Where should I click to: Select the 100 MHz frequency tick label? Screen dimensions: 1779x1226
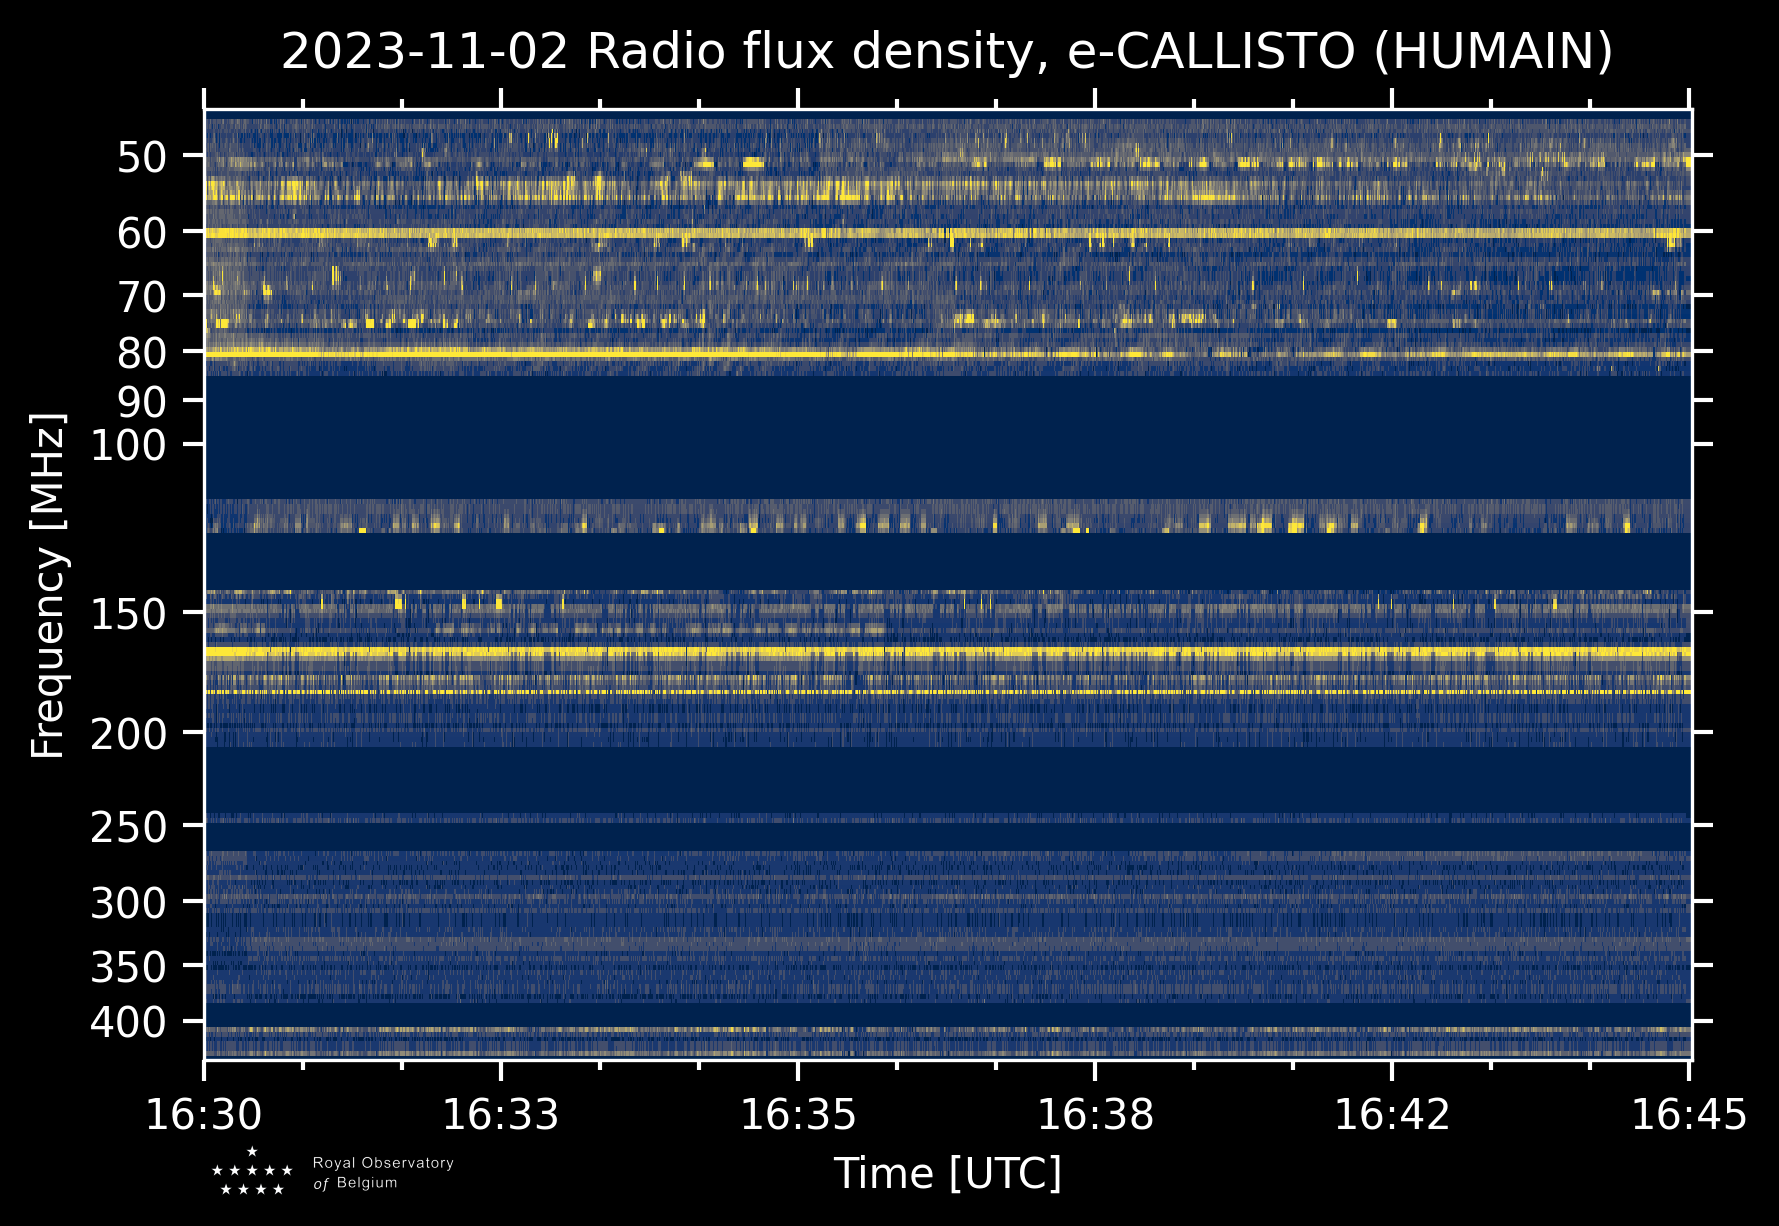pyautogui.click(x=128, y=445)
